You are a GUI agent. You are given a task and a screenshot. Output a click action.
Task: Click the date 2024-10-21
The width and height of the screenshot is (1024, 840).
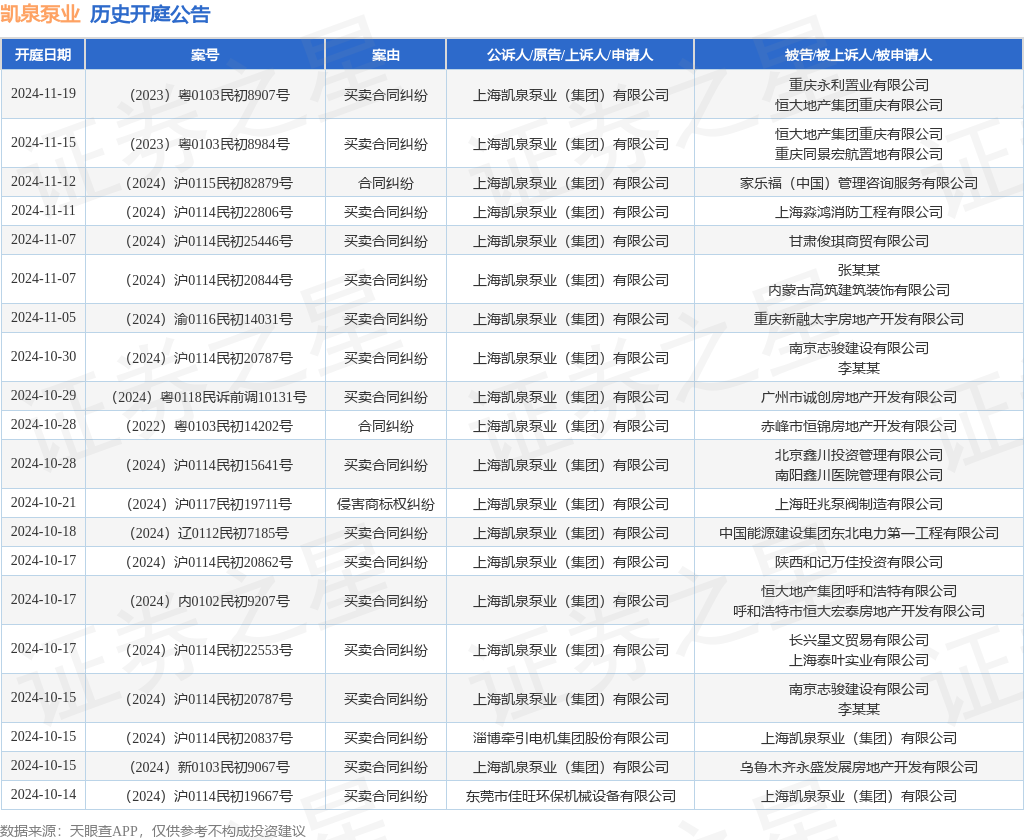(x=43, y=502)
